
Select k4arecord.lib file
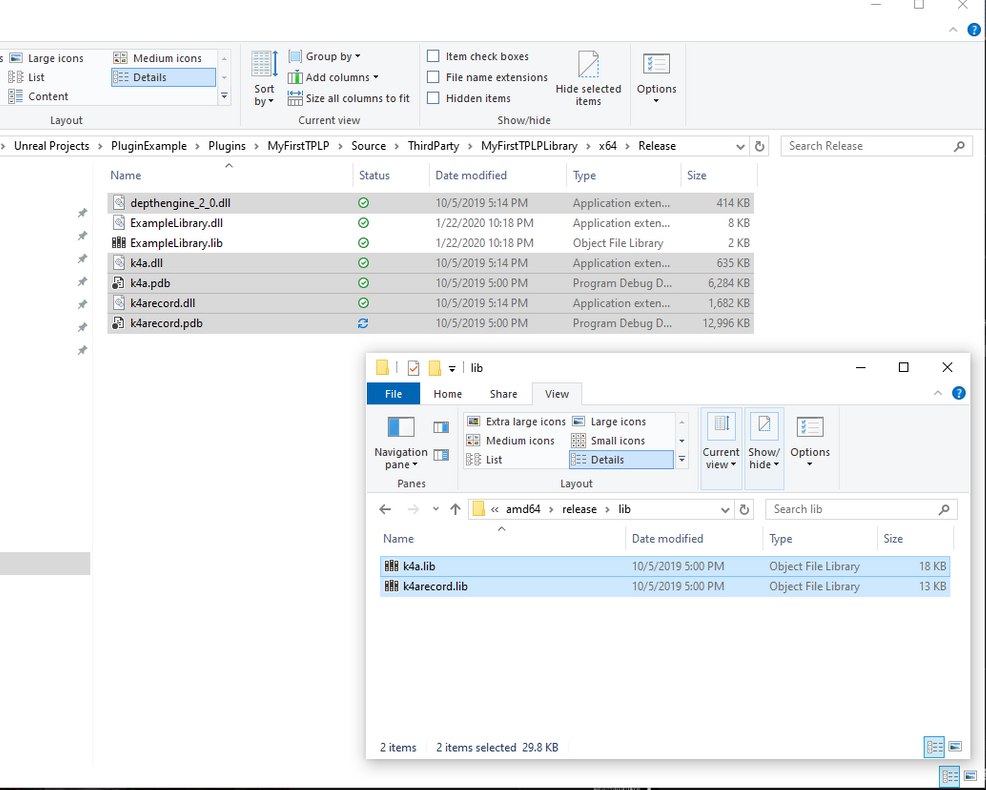pos(665,586)
